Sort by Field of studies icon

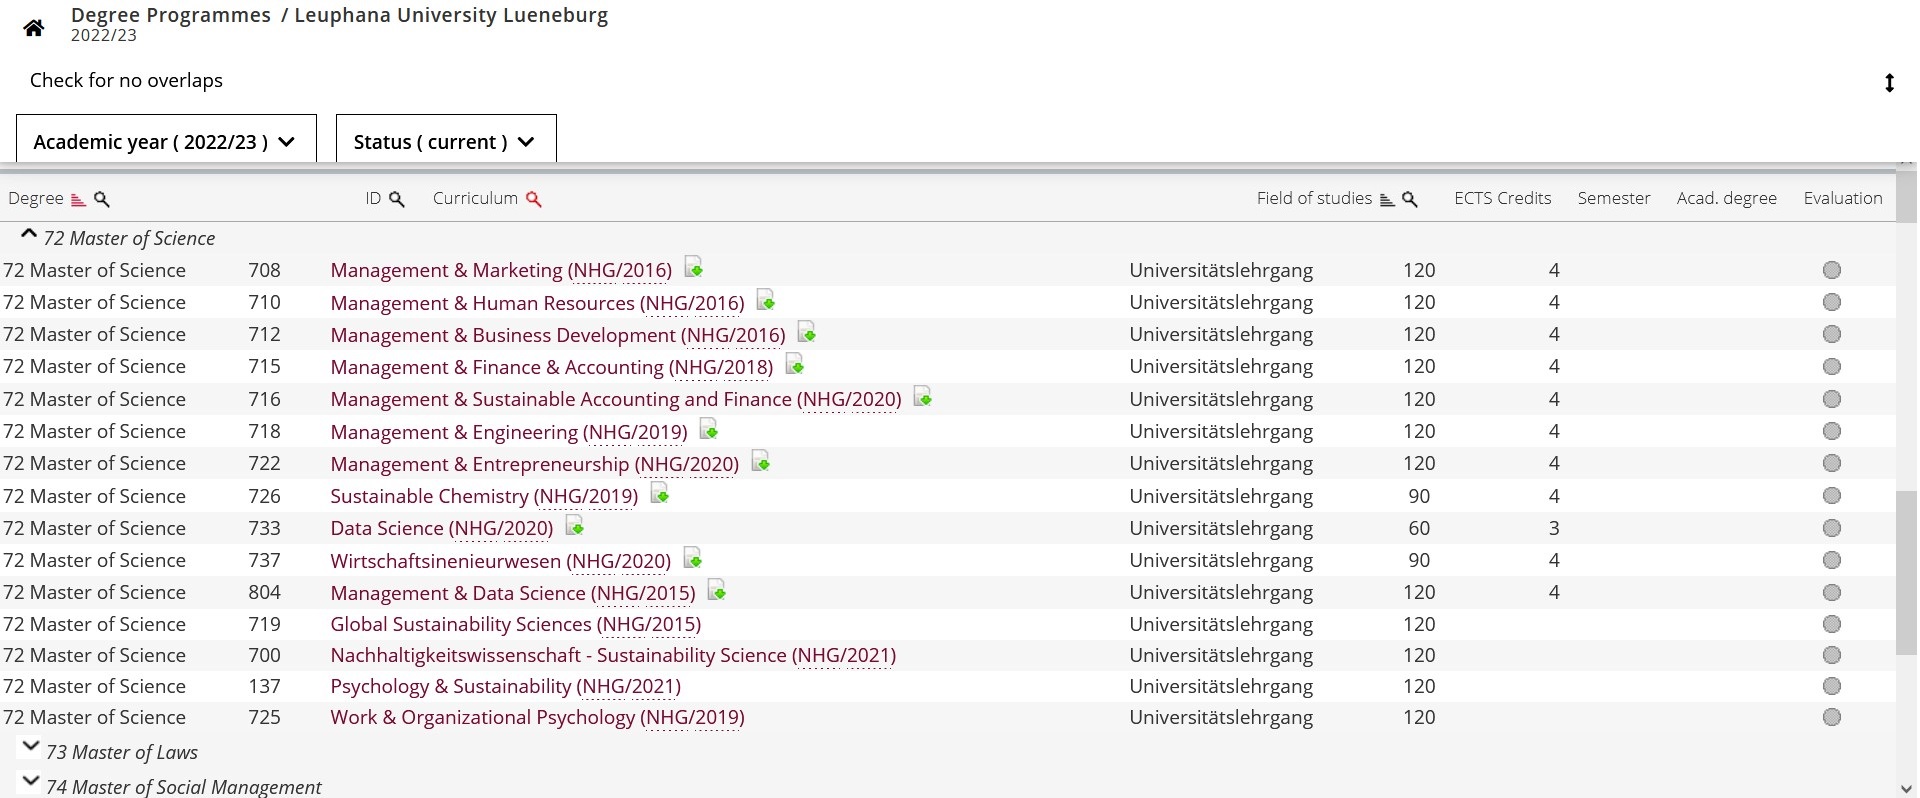point(1387,199)
